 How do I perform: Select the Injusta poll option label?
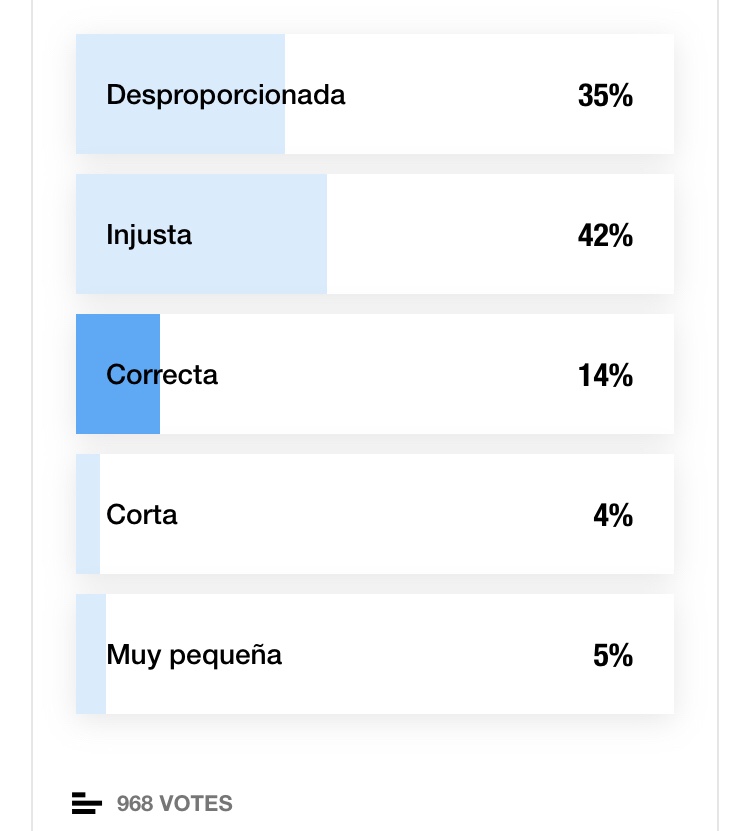pyautogui.click(x=149, y=235)
